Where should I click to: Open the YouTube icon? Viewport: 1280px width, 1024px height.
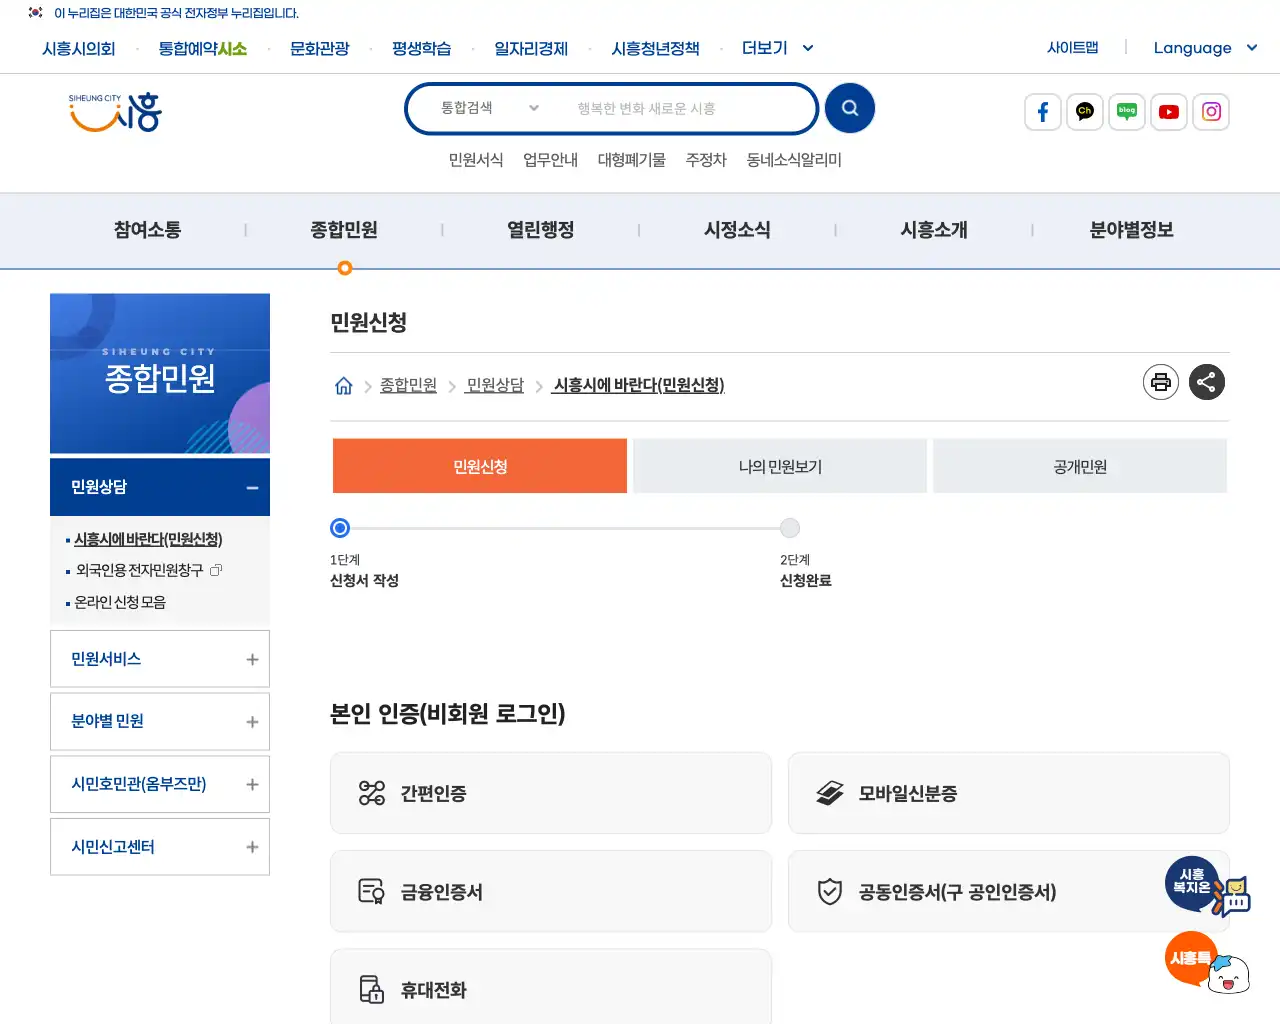click(1169, 112)
